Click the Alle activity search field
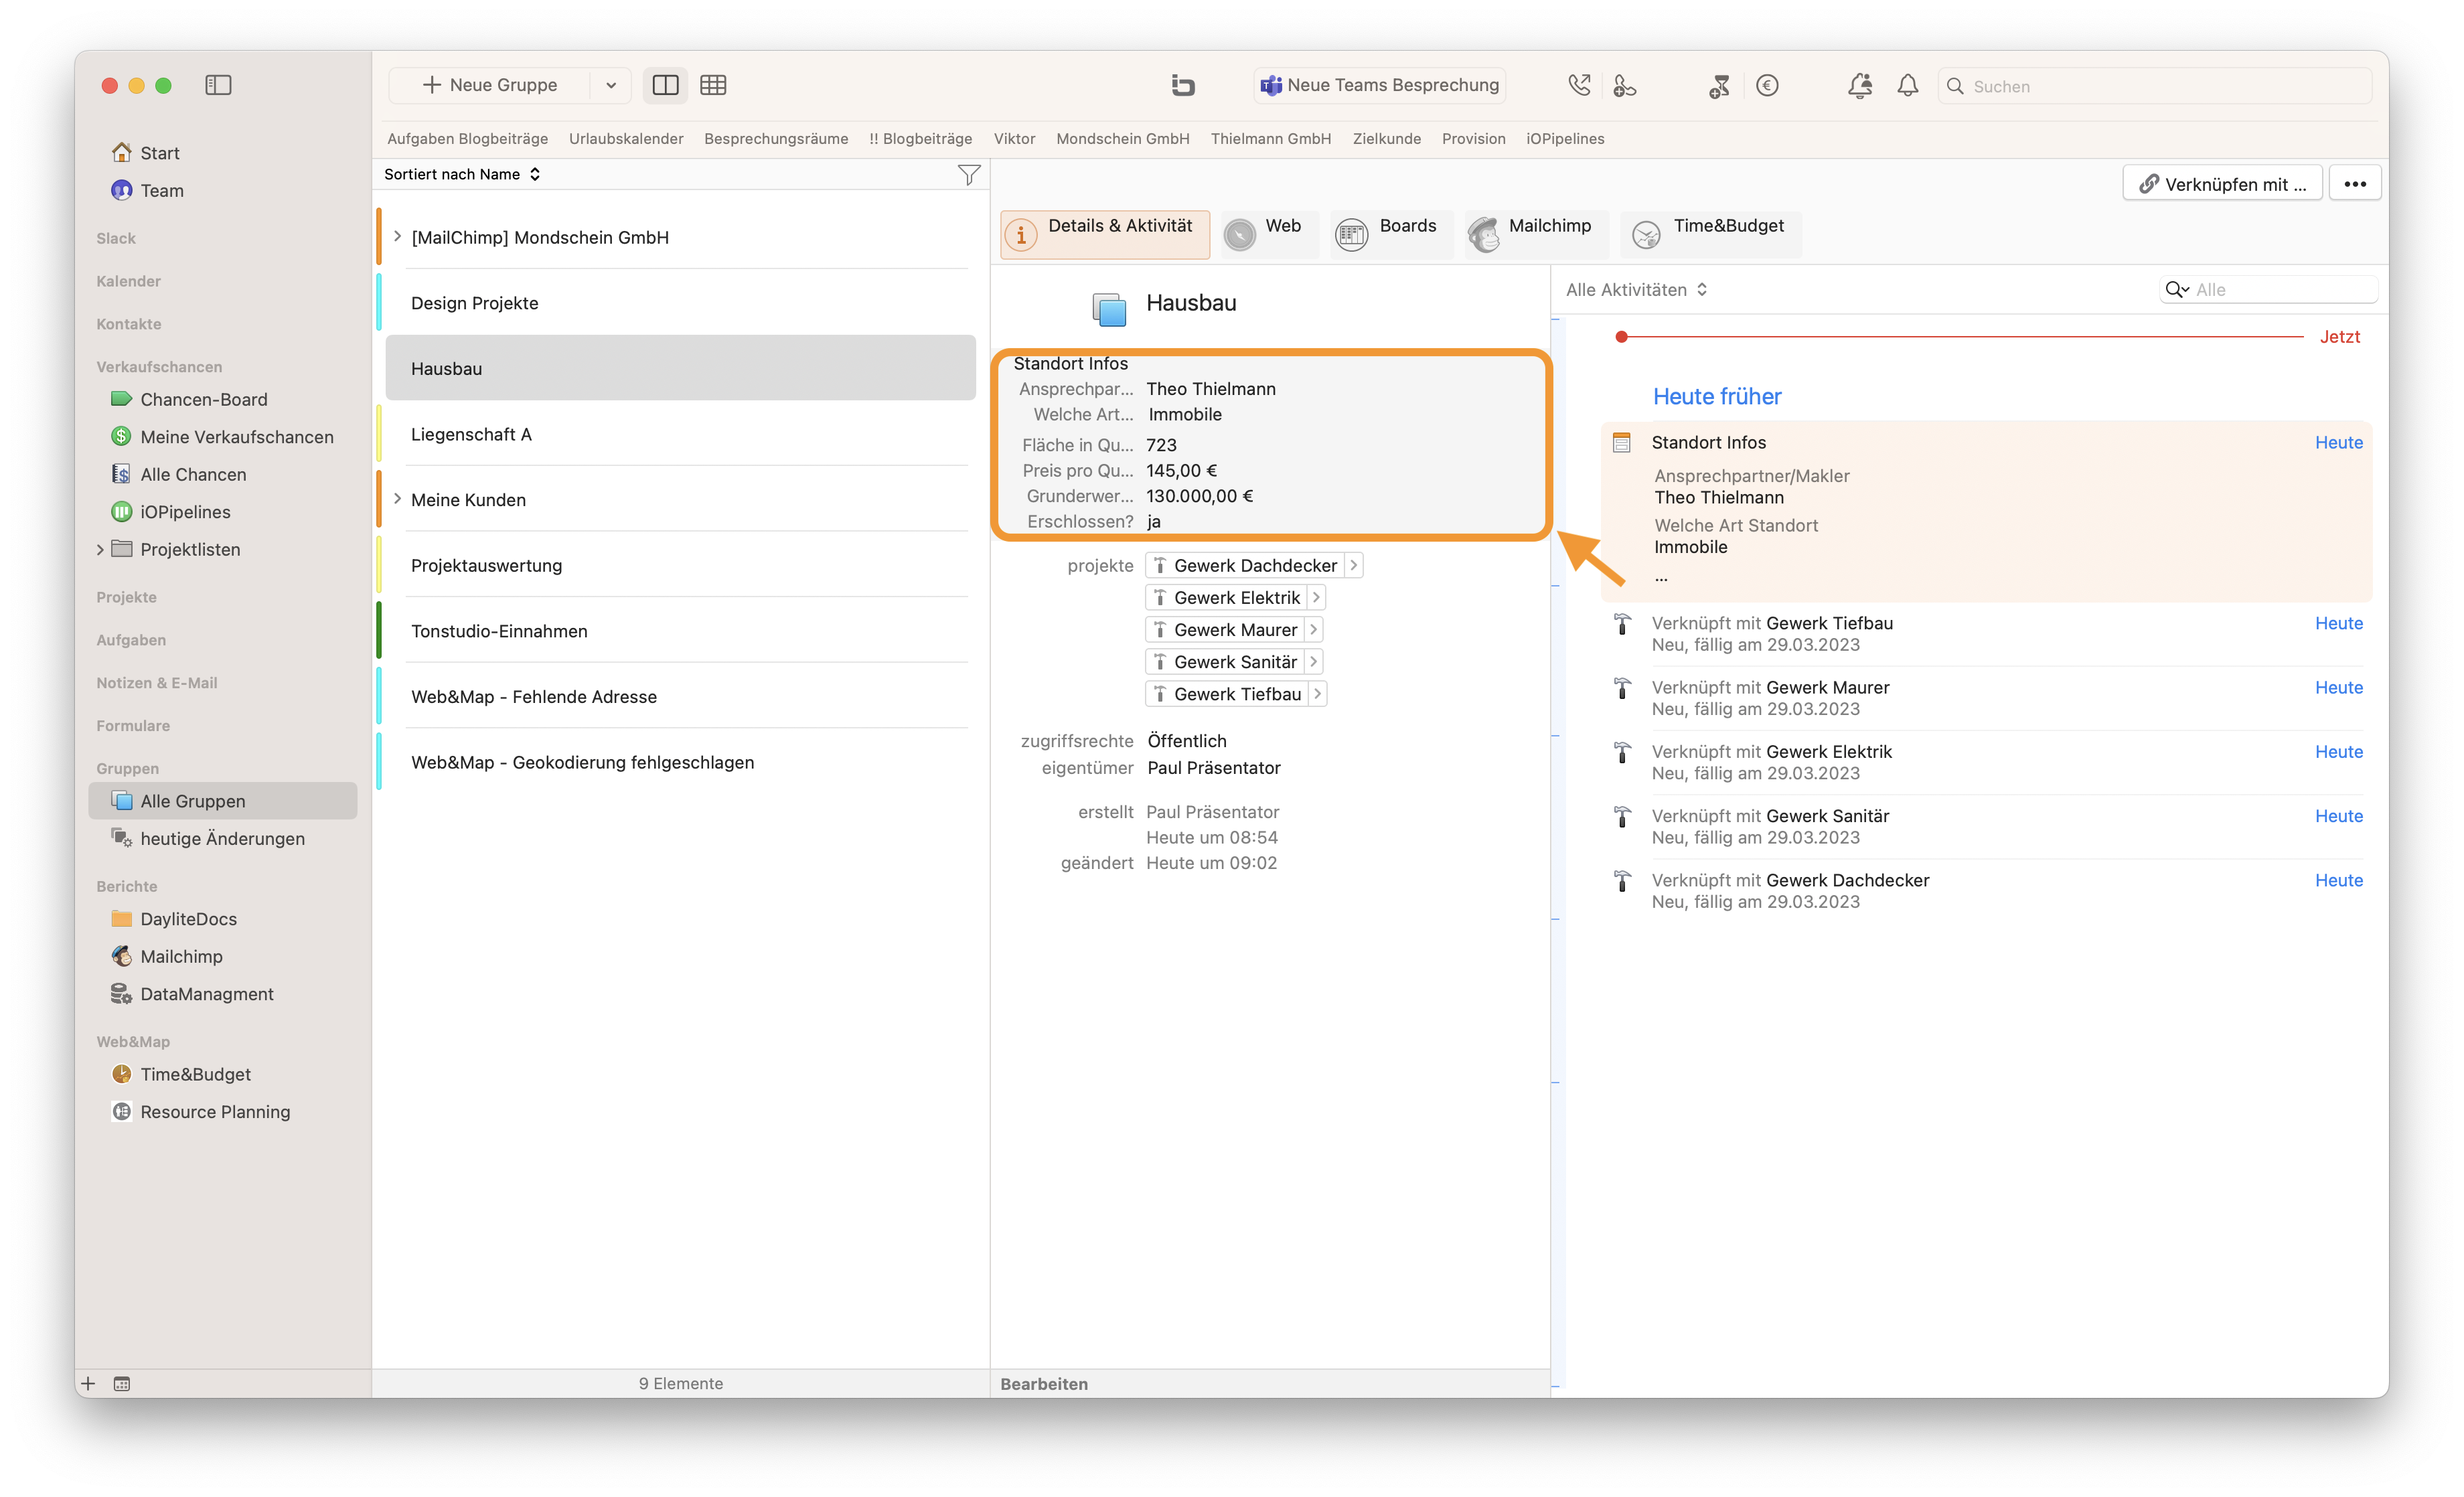Image resolution: width=2464 pixels, height=1497 pixels. 2268,289
